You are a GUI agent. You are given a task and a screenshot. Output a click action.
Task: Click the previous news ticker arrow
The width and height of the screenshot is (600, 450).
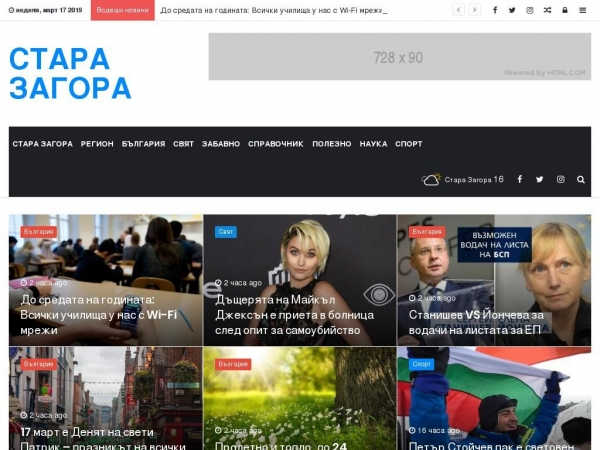458,10
